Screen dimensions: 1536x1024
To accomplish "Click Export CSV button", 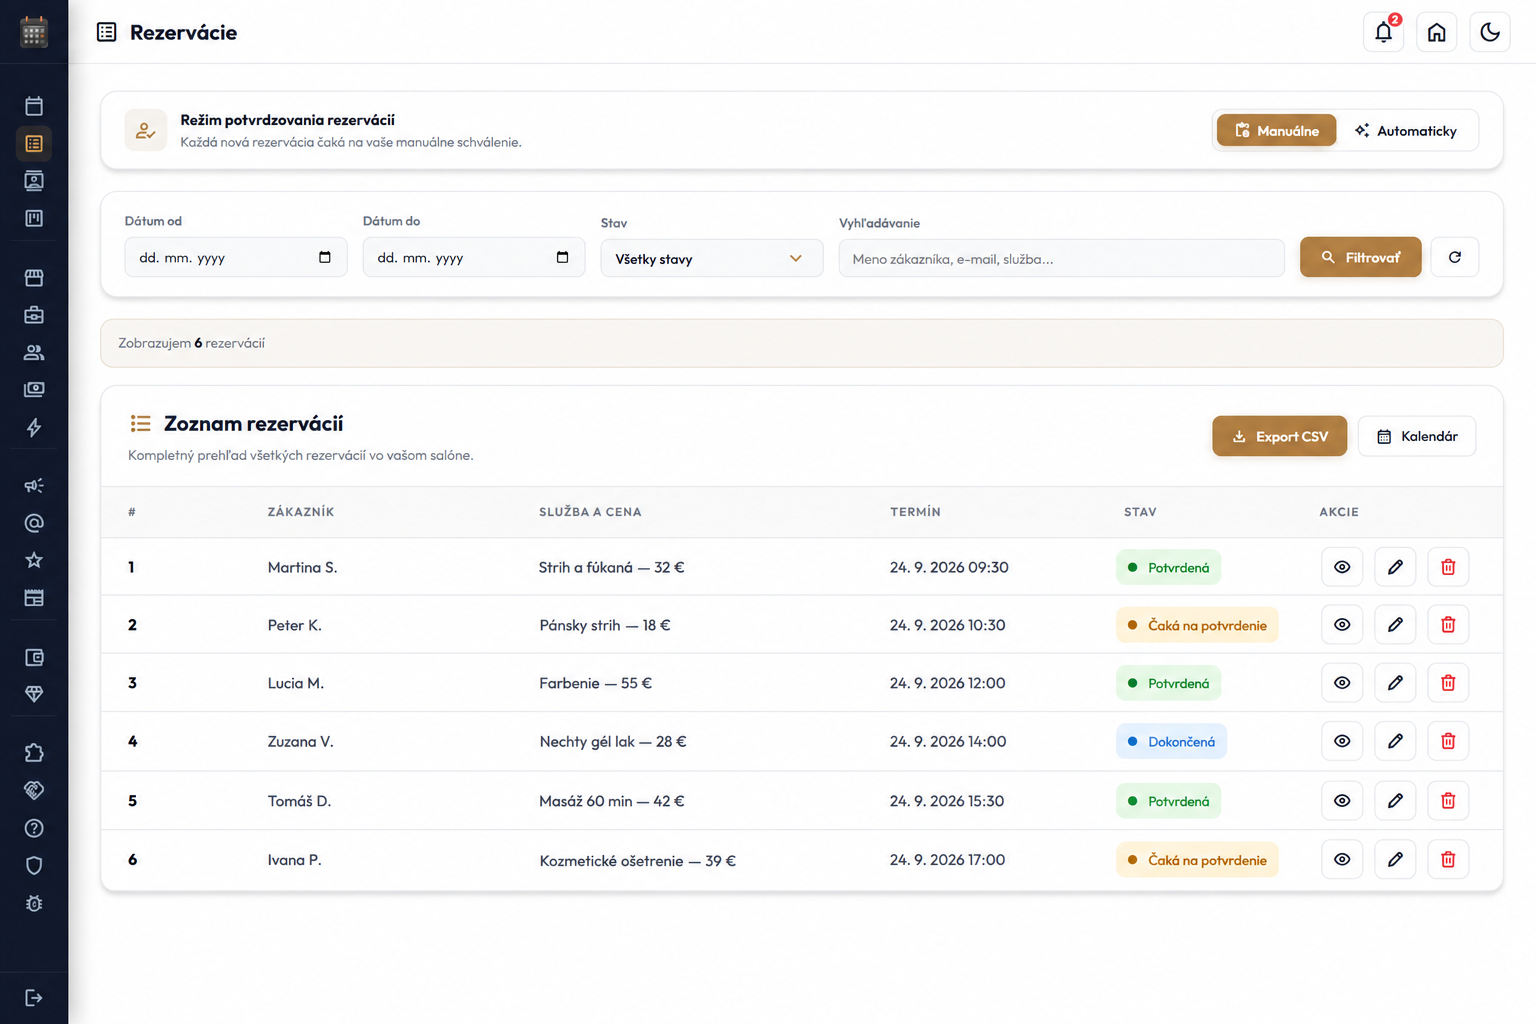I will pyautogui.click(x=1280, y=436).
